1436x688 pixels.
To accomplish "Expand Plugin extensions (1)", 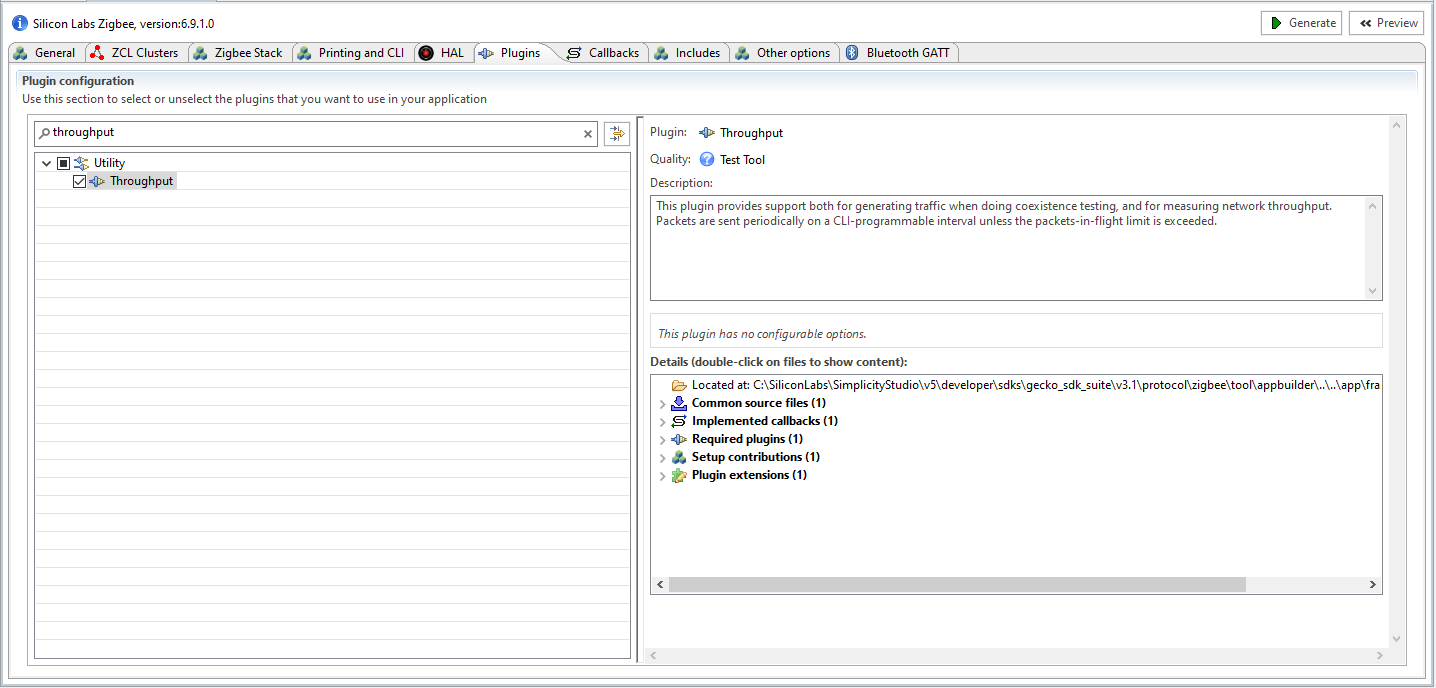I will [x=662, y=476].
